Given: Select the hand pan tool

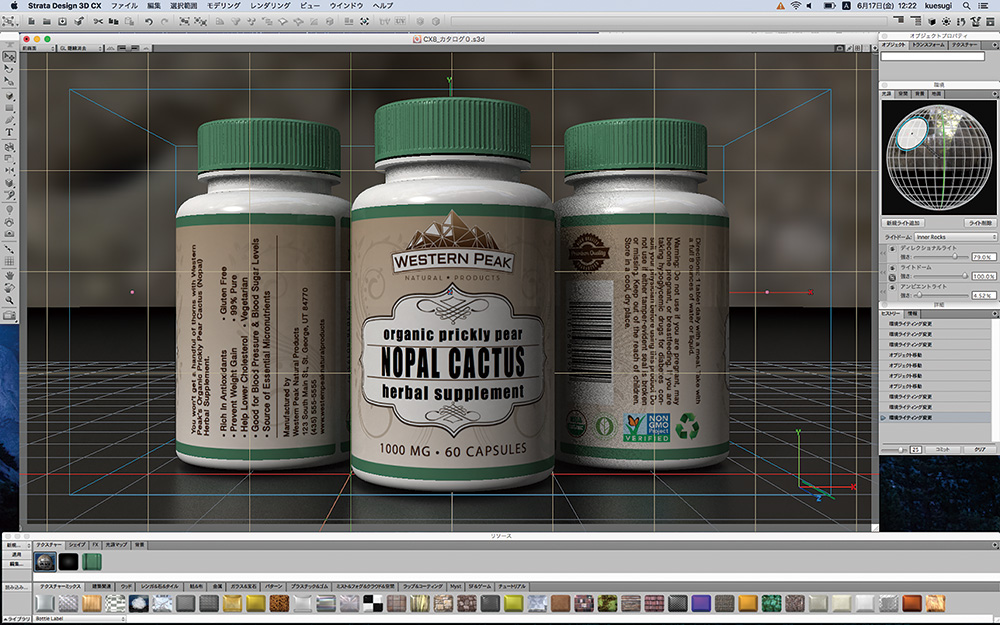Looking at the screenshot, I should 10,275.
